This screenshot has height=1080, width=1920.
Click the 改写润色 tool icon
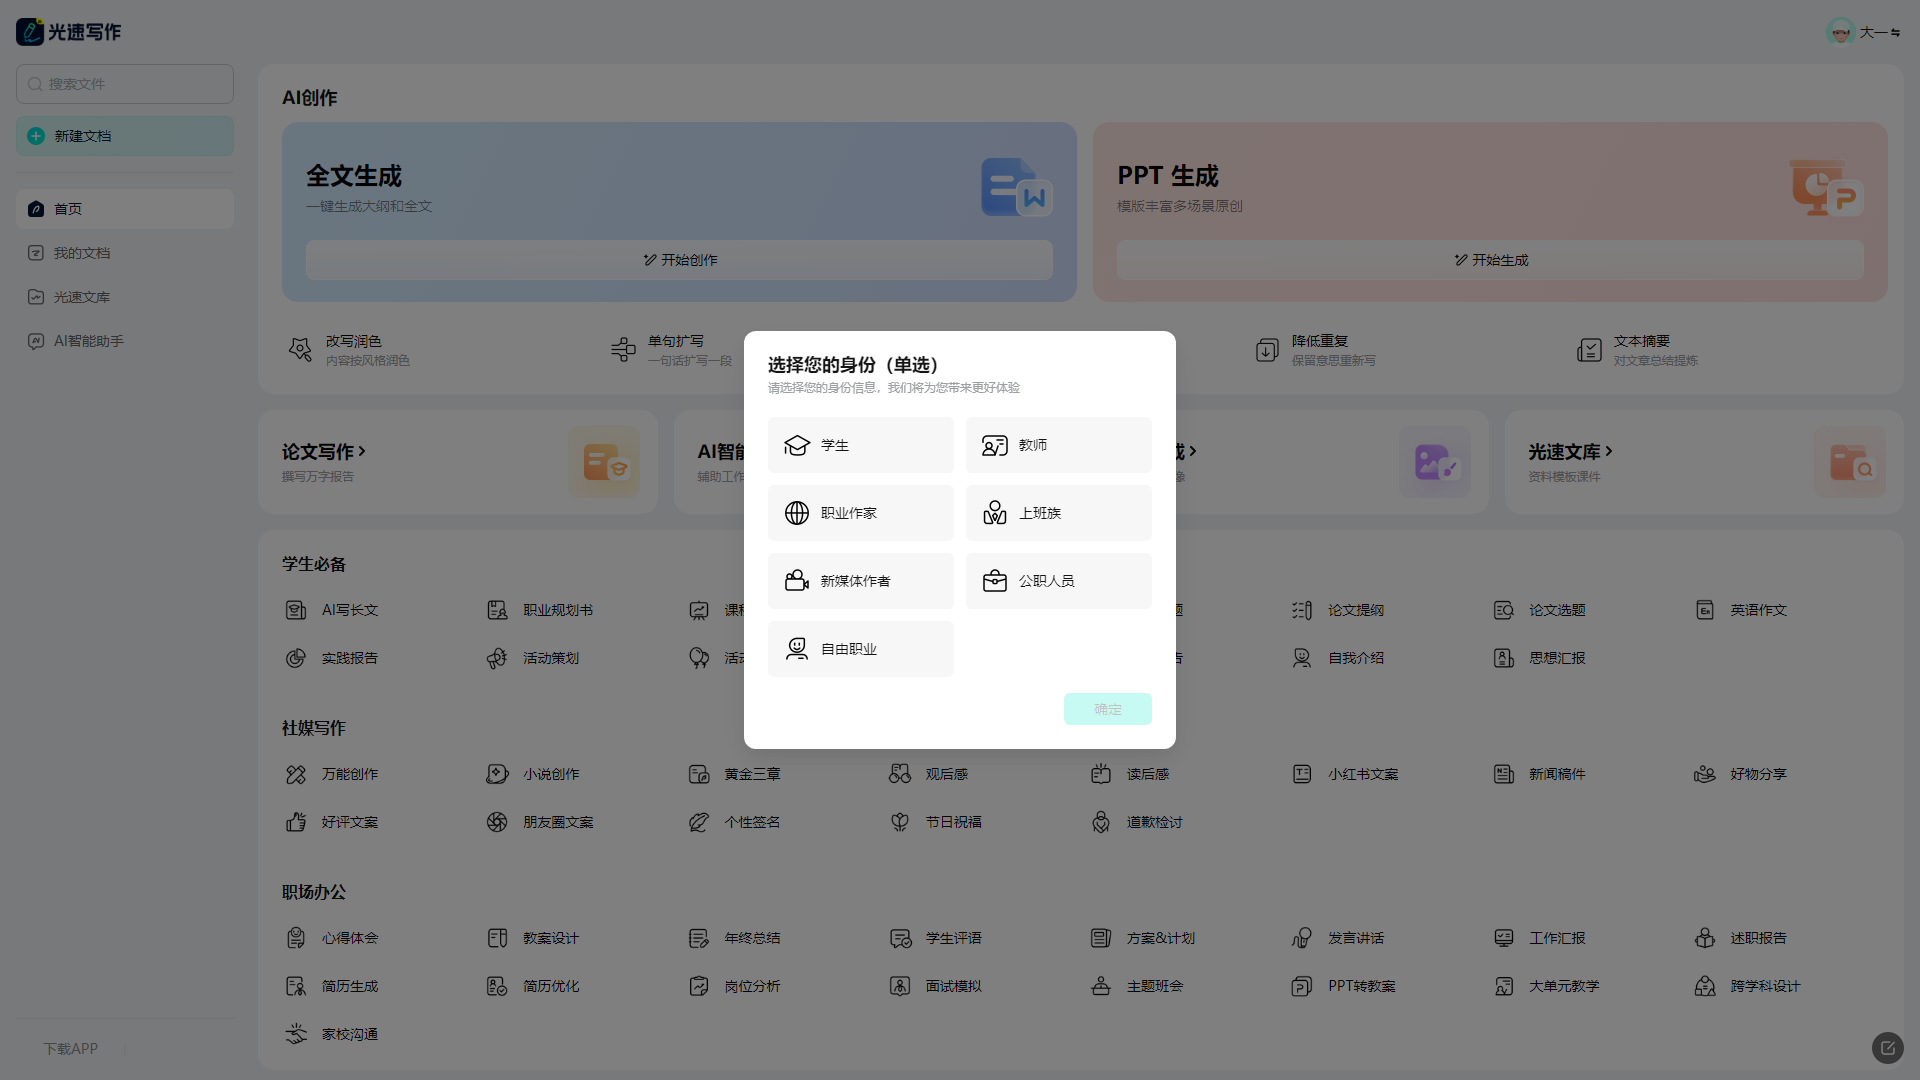point(300,349)
